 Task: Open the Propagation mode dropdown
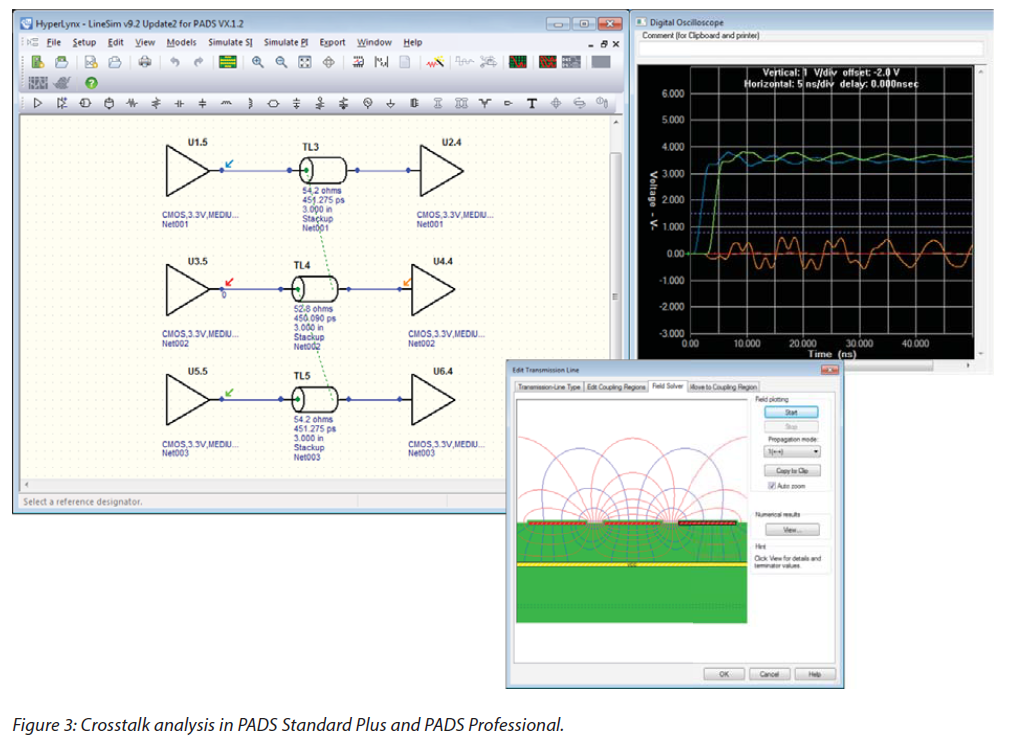pos(794,451)
